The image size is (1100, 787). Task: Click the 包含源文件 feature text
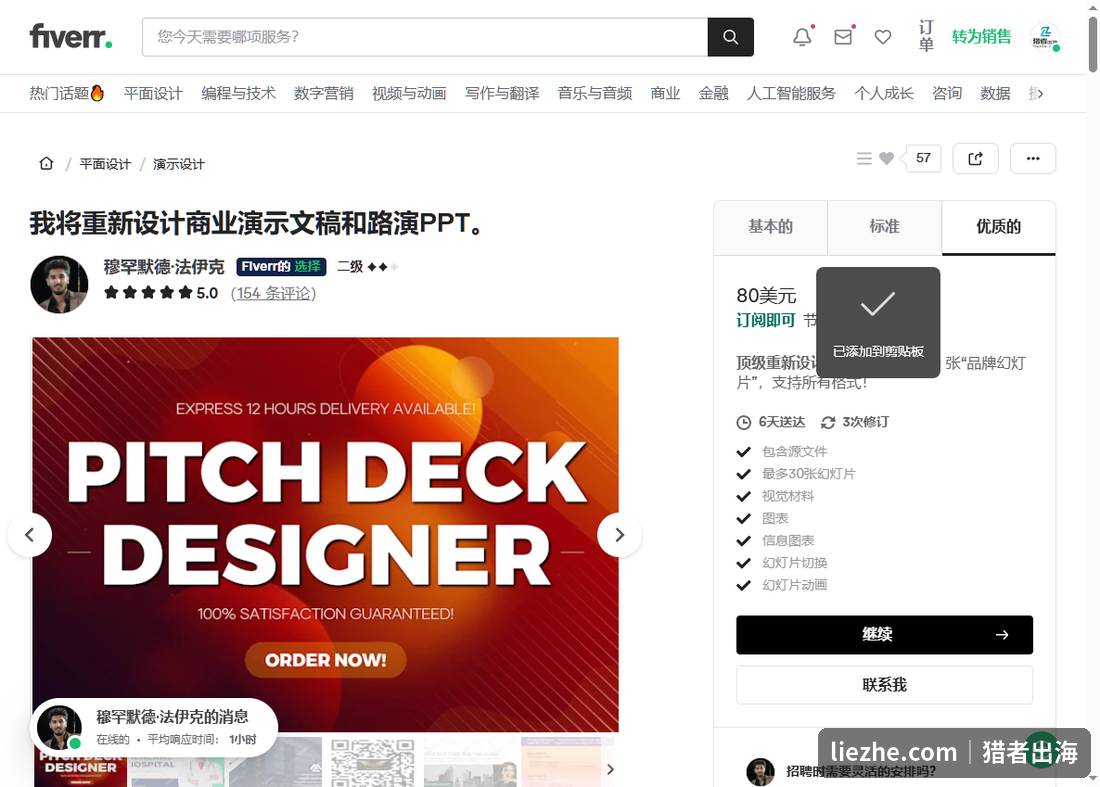tap(795, 452)
